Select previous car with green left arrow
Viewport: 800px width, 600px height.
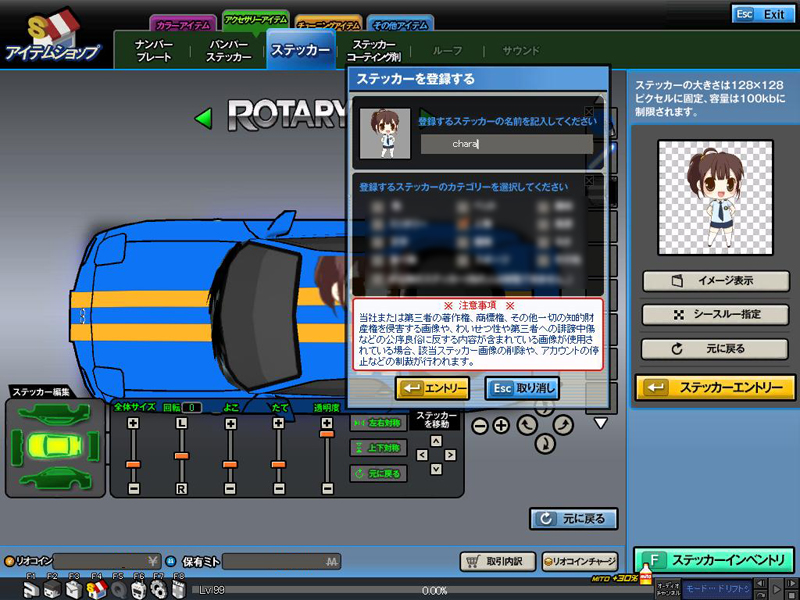tap(204, 118)
